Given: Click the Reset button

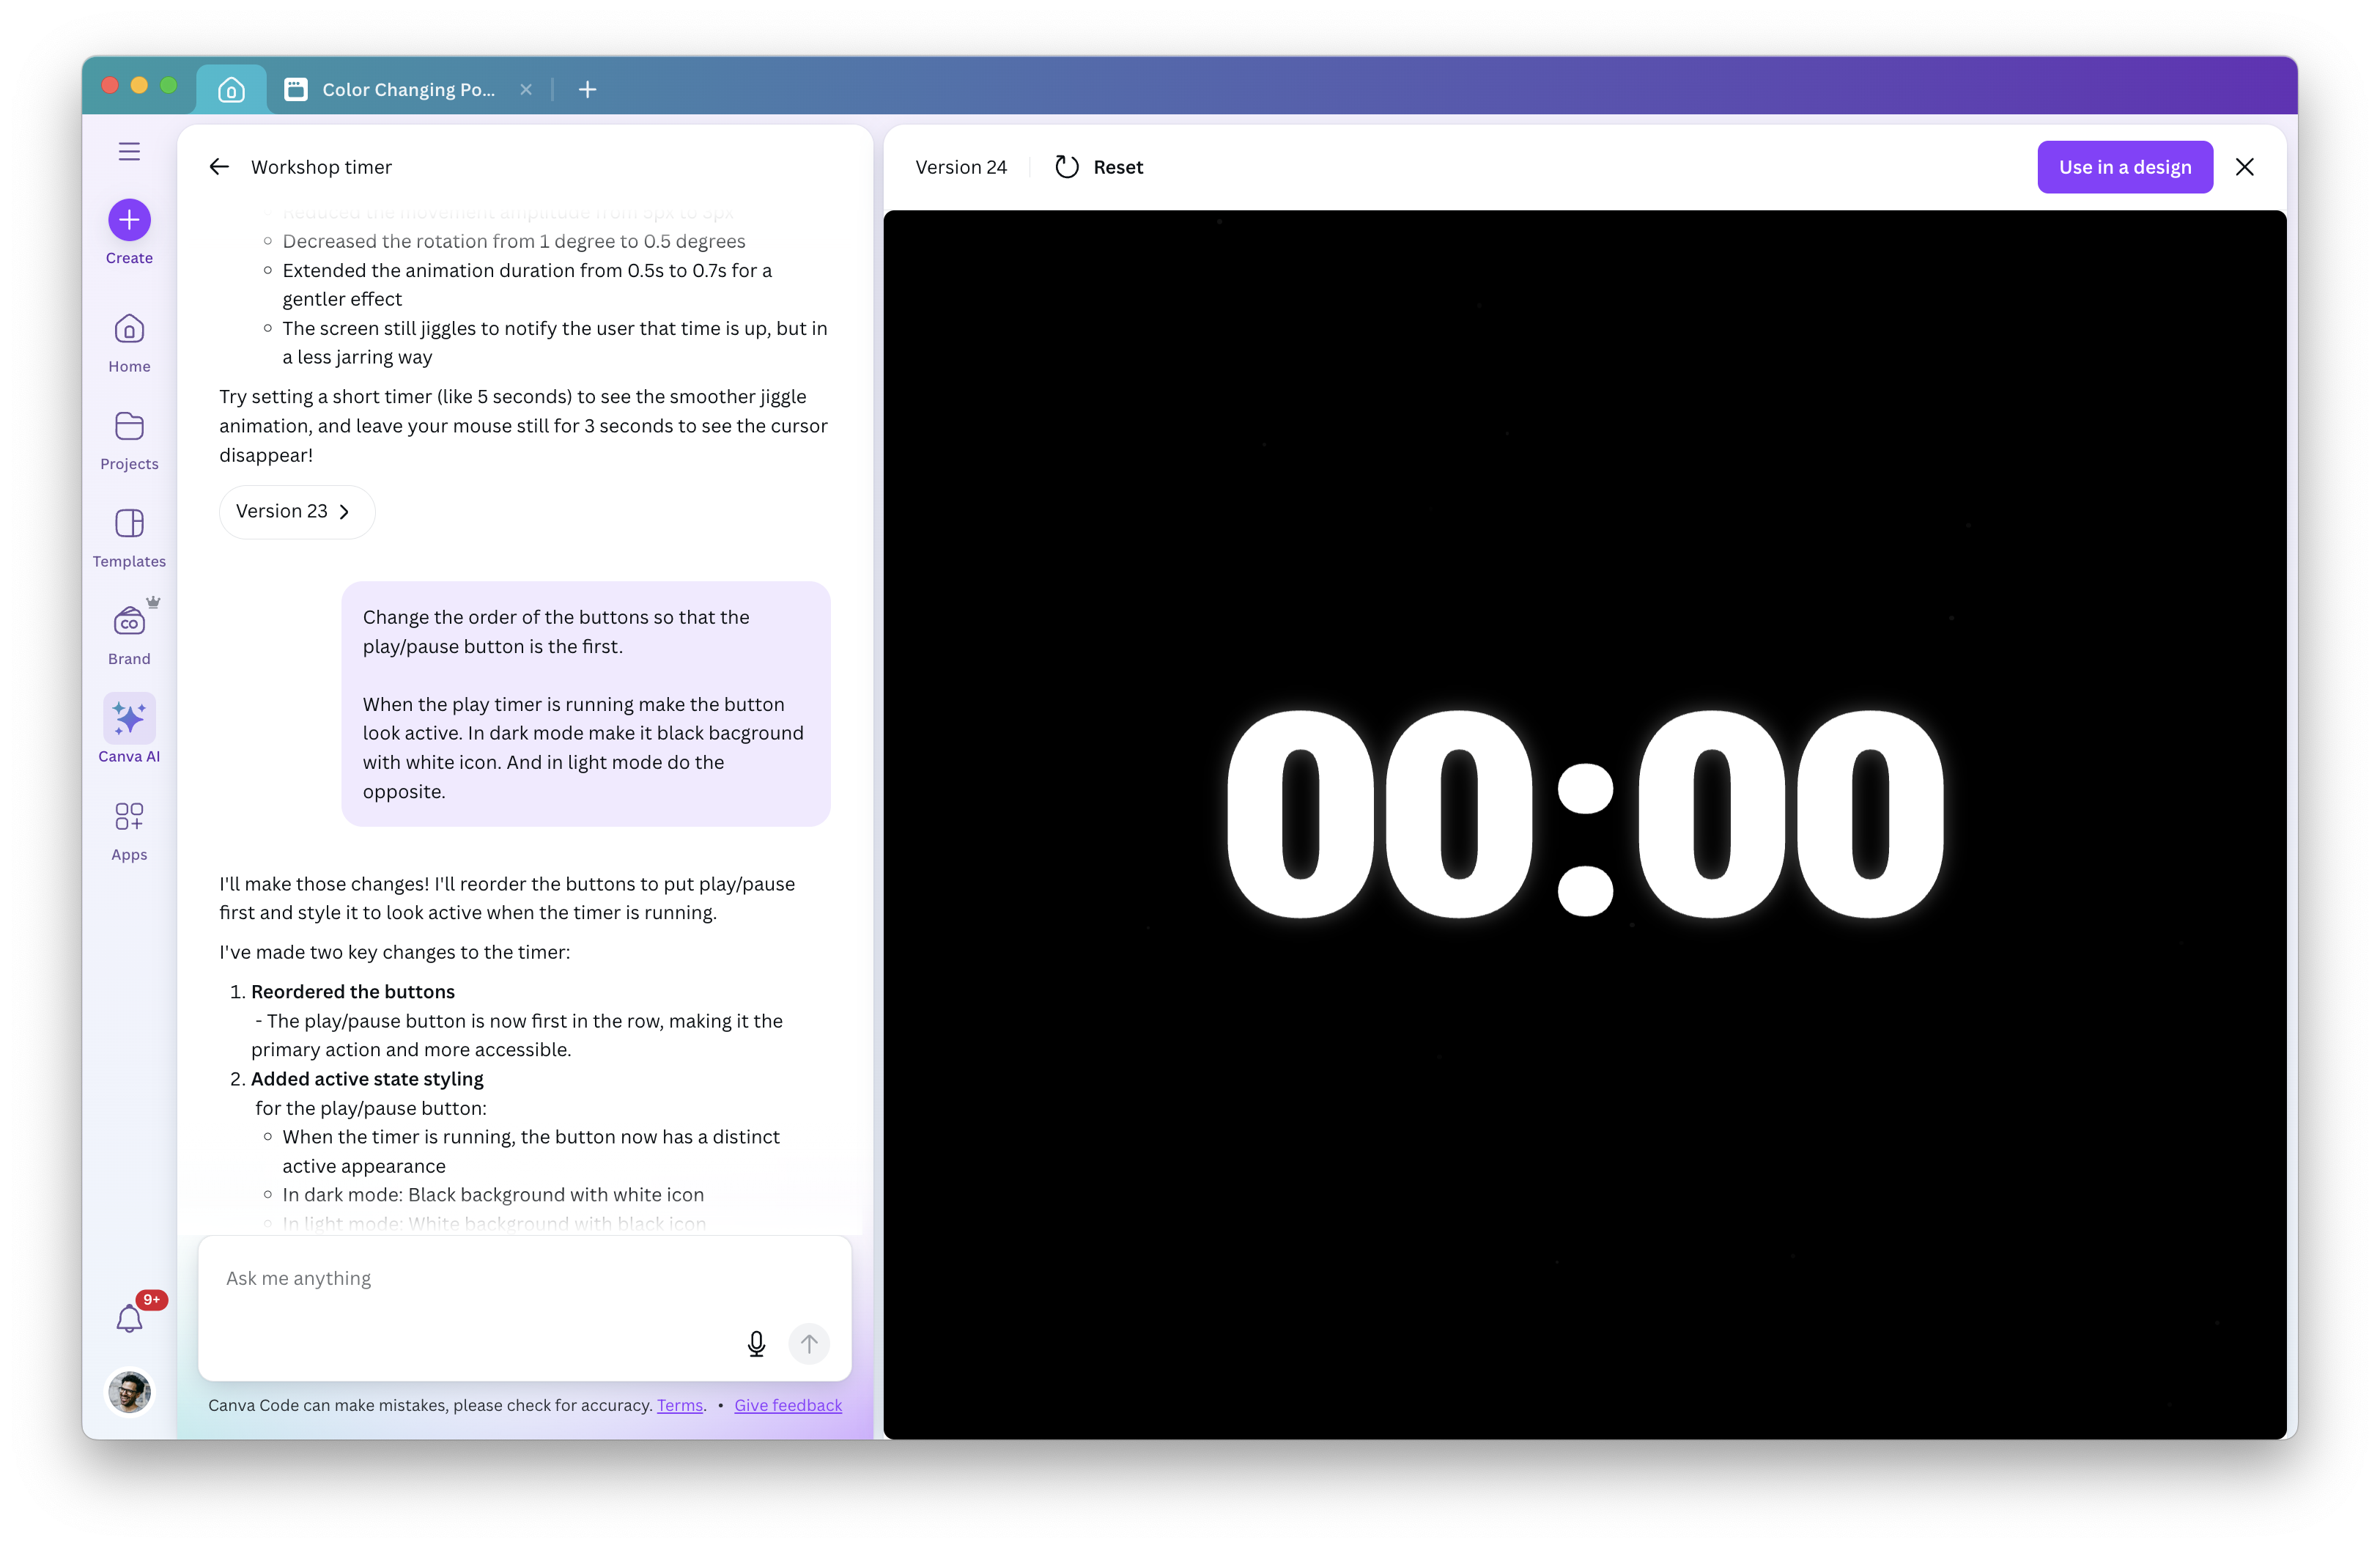Looking at the screenshot, I should (x=1099, y=167).
